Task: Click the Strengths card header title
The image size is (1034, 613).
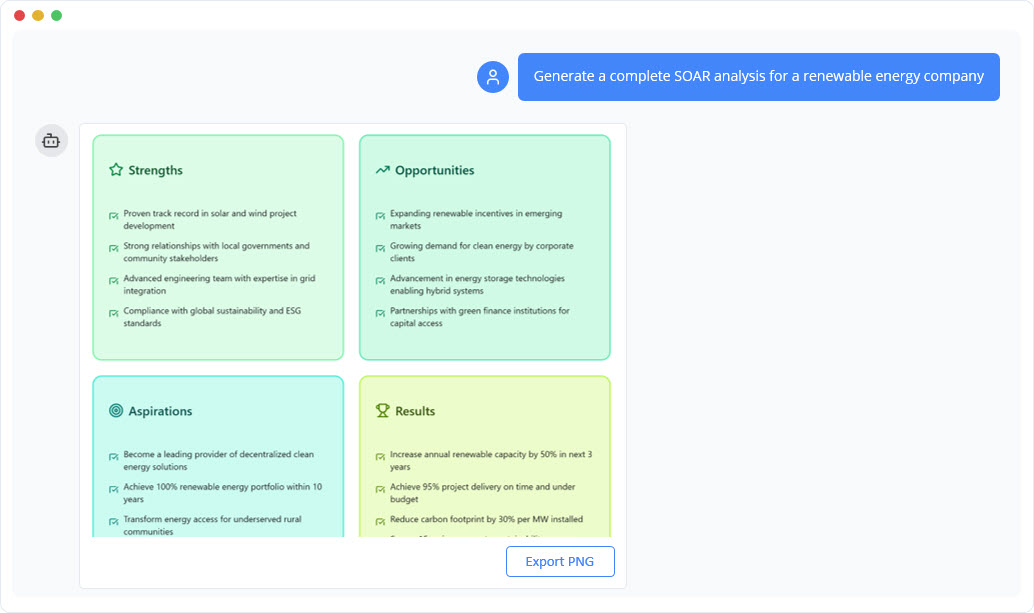Action: 157,170
